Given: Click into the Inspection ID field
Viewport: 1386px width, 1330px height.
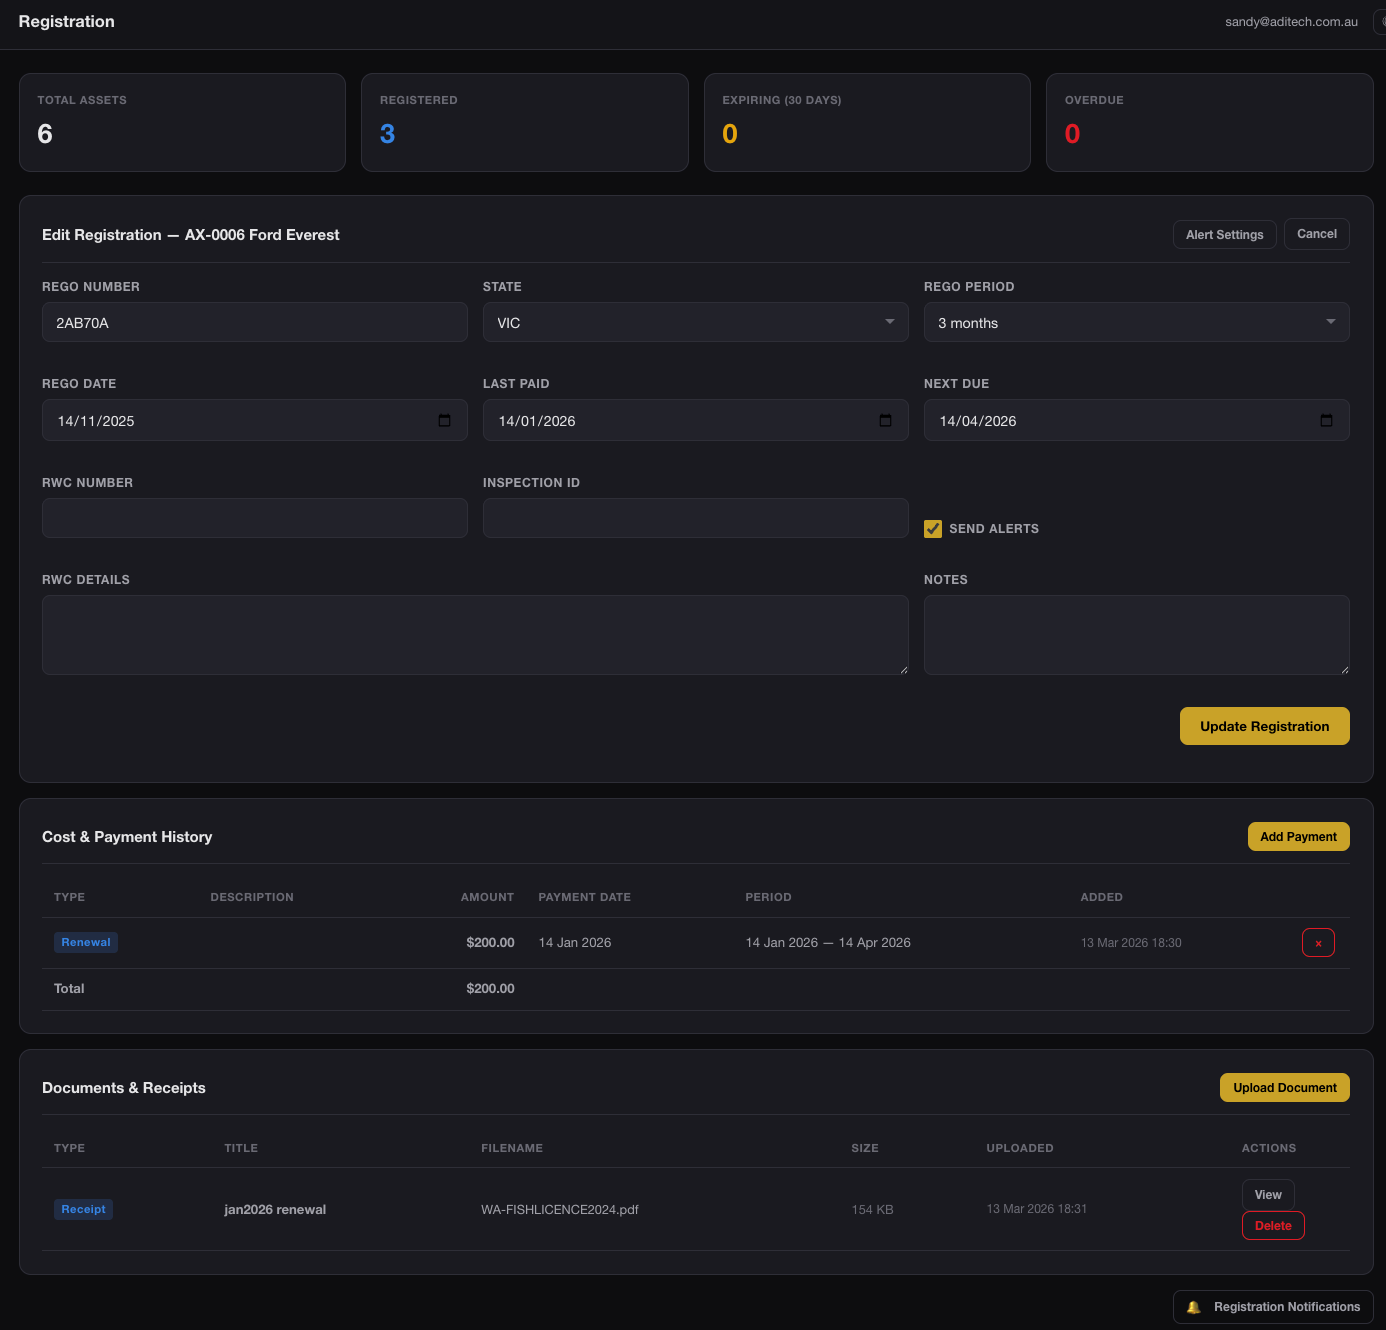Looking at the screenshot, I should (696, 518).
